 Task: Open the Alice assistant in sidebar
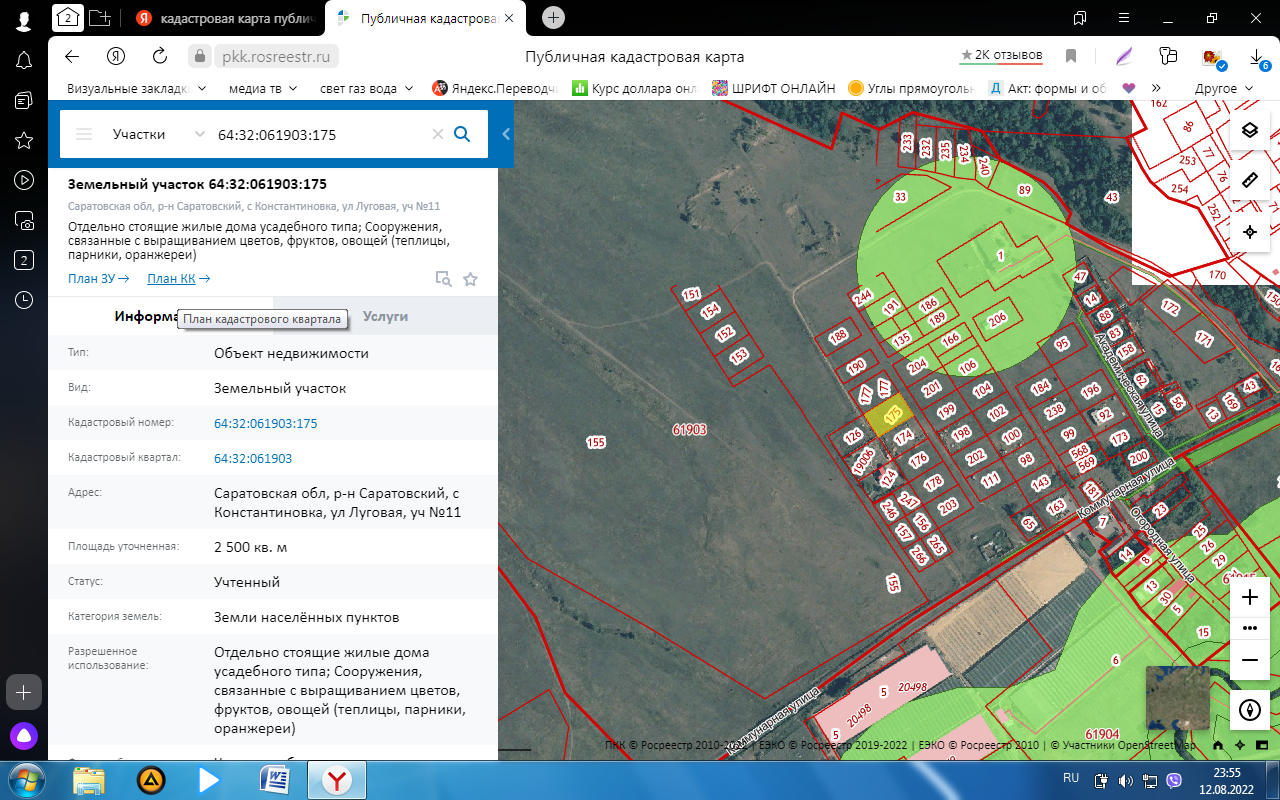[x=24, y=736]
